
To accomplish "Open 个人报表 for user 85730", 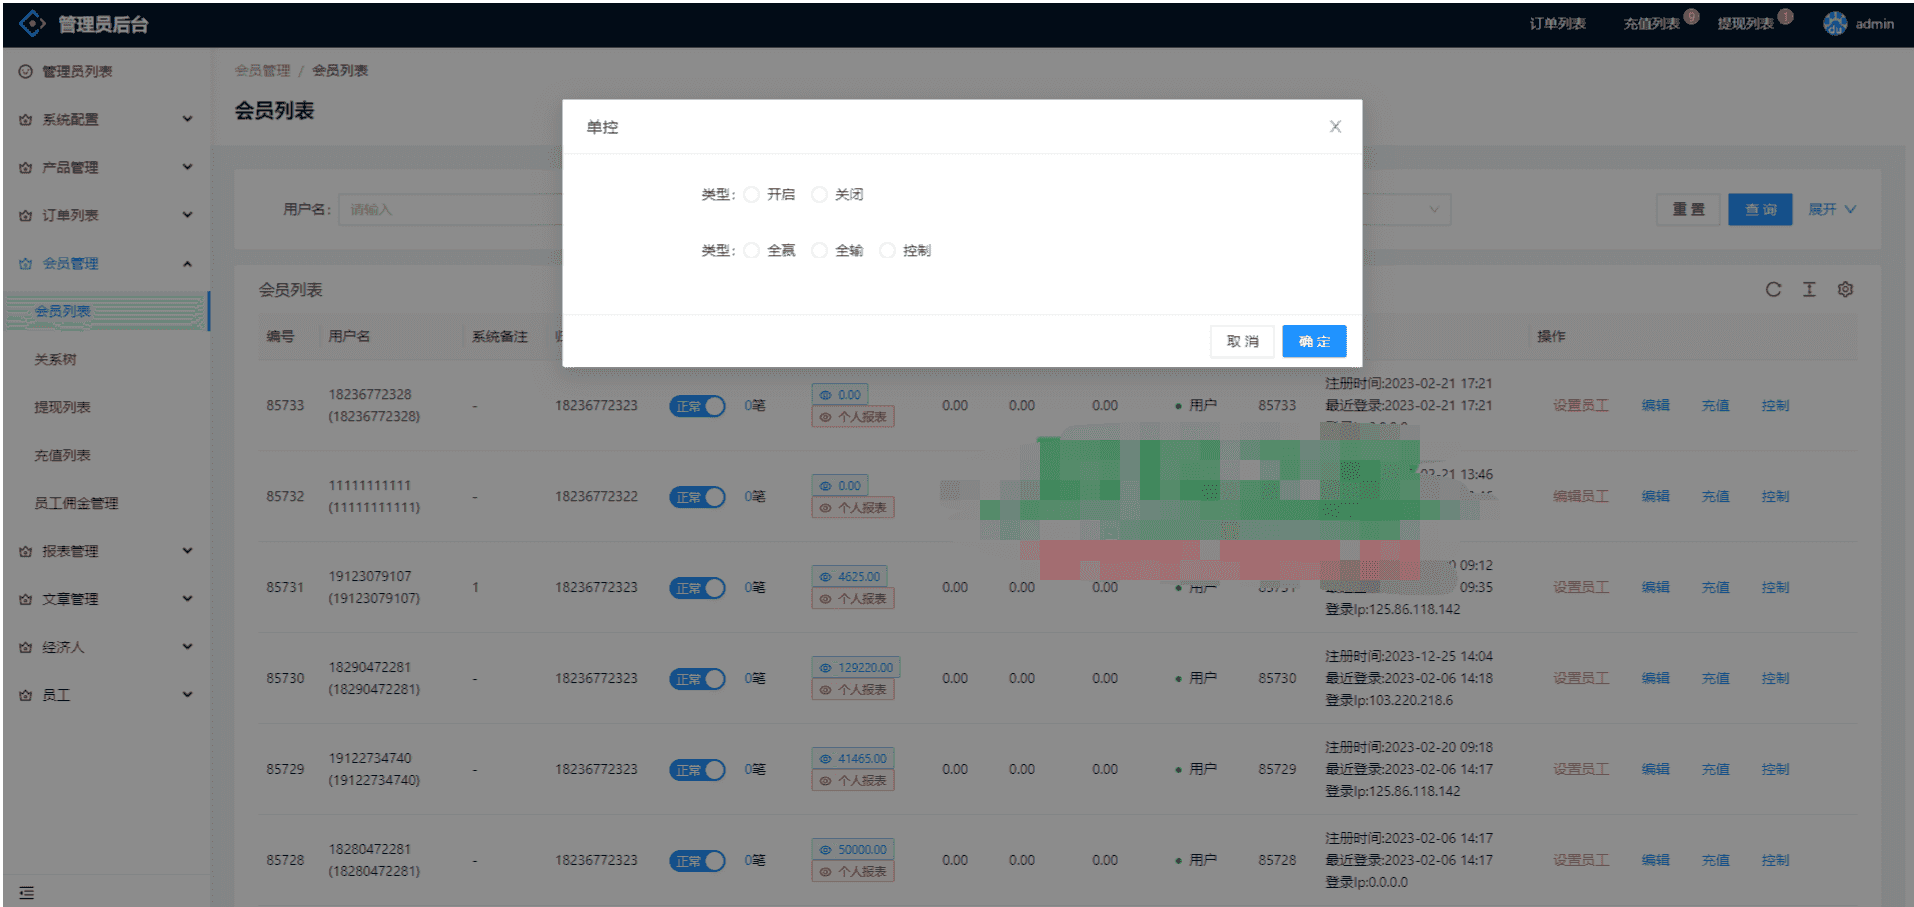I will tap(853, 690).
